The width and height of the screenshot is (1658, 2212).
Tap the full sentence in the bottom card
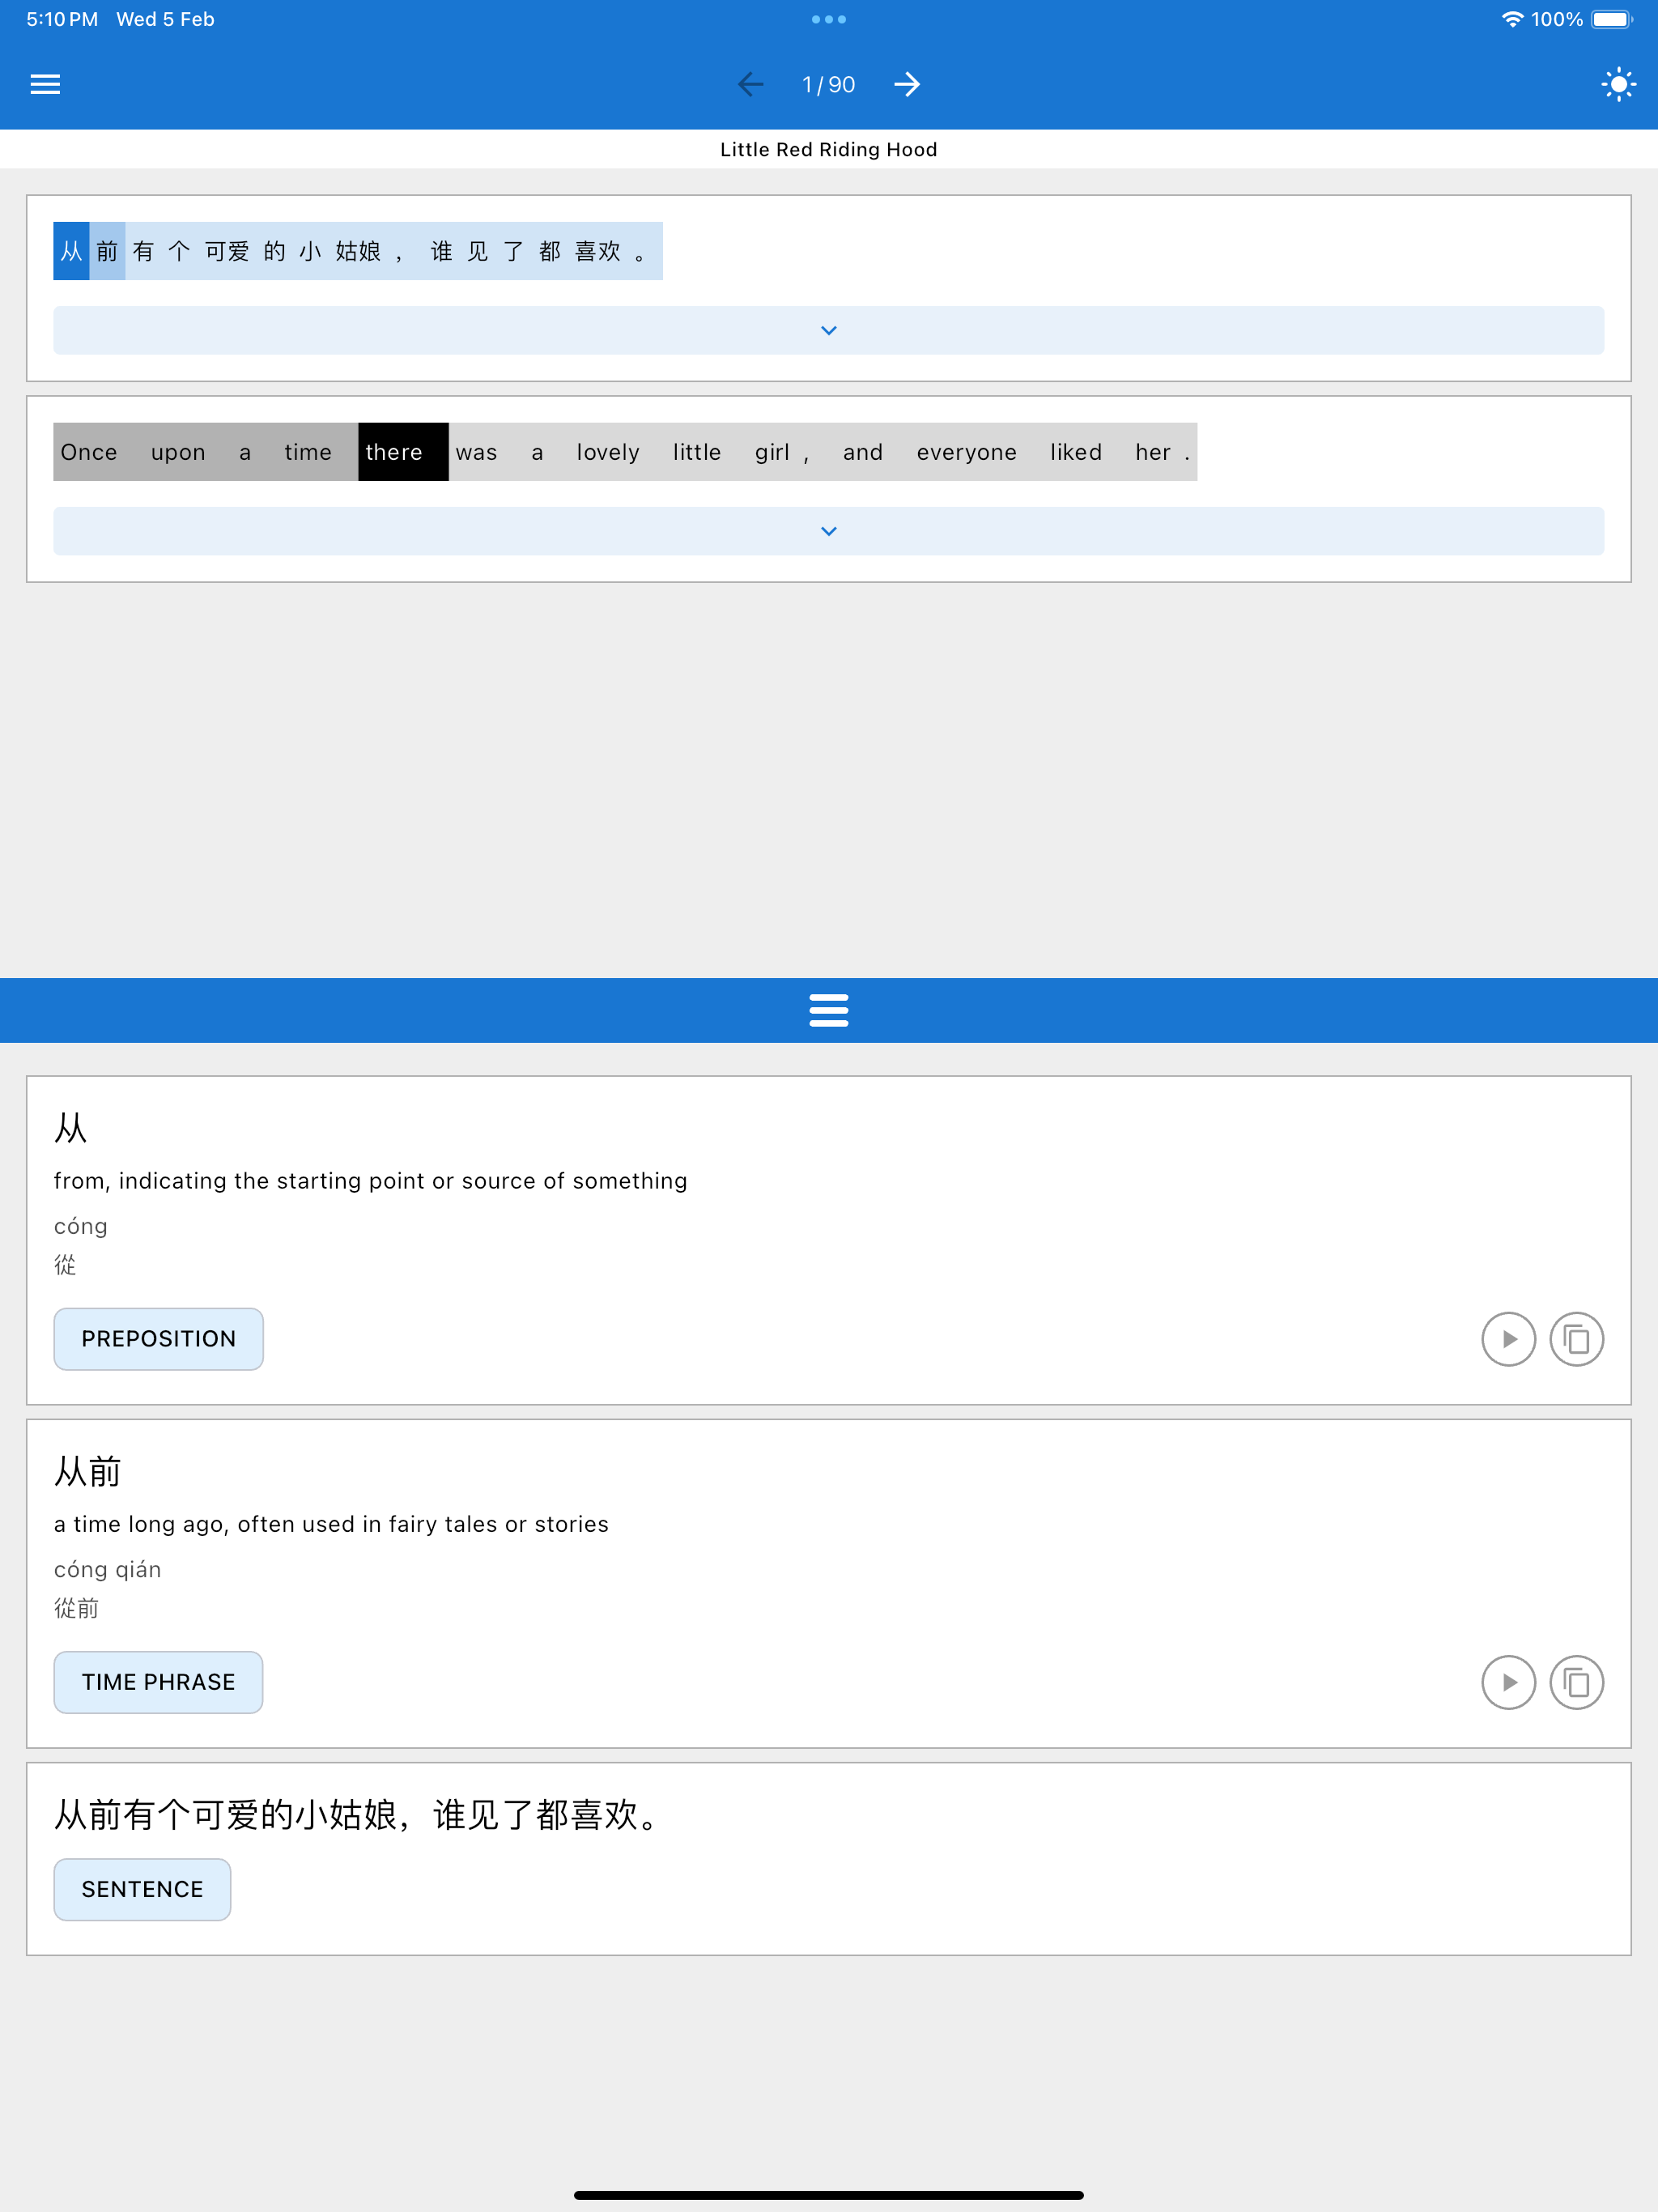pyautogui.click(x=358, y=1814)
